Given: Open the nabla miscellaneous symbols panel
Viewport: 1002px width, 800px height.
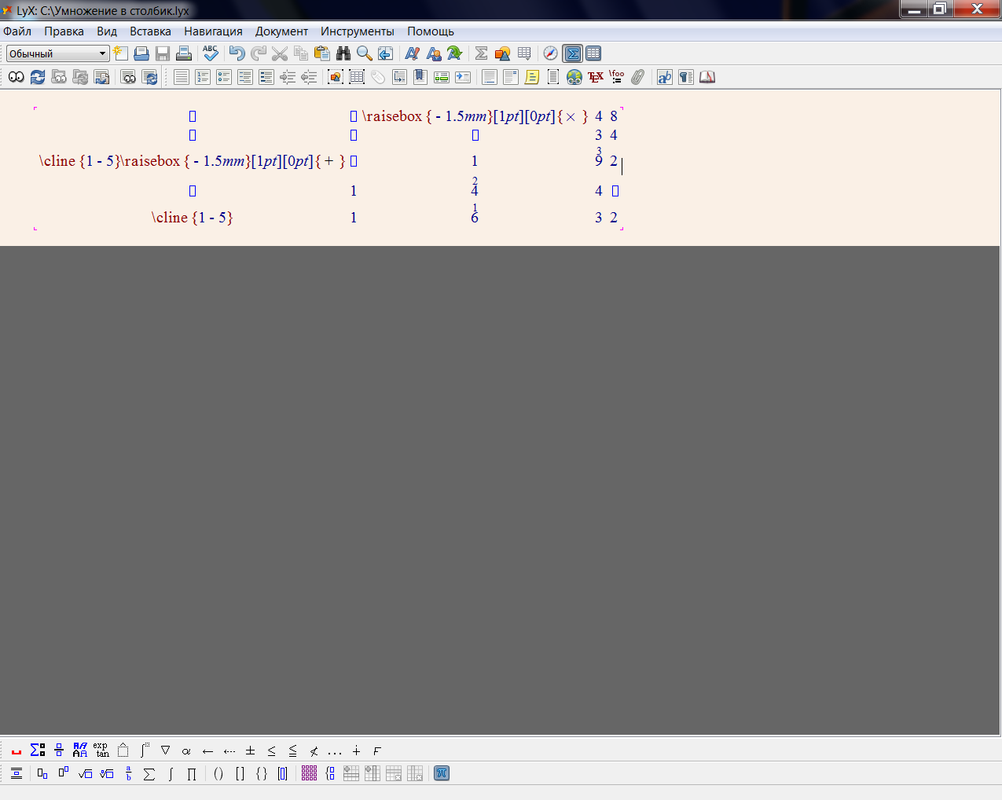Looking at the screenshot, I should (x=165, y=751).
